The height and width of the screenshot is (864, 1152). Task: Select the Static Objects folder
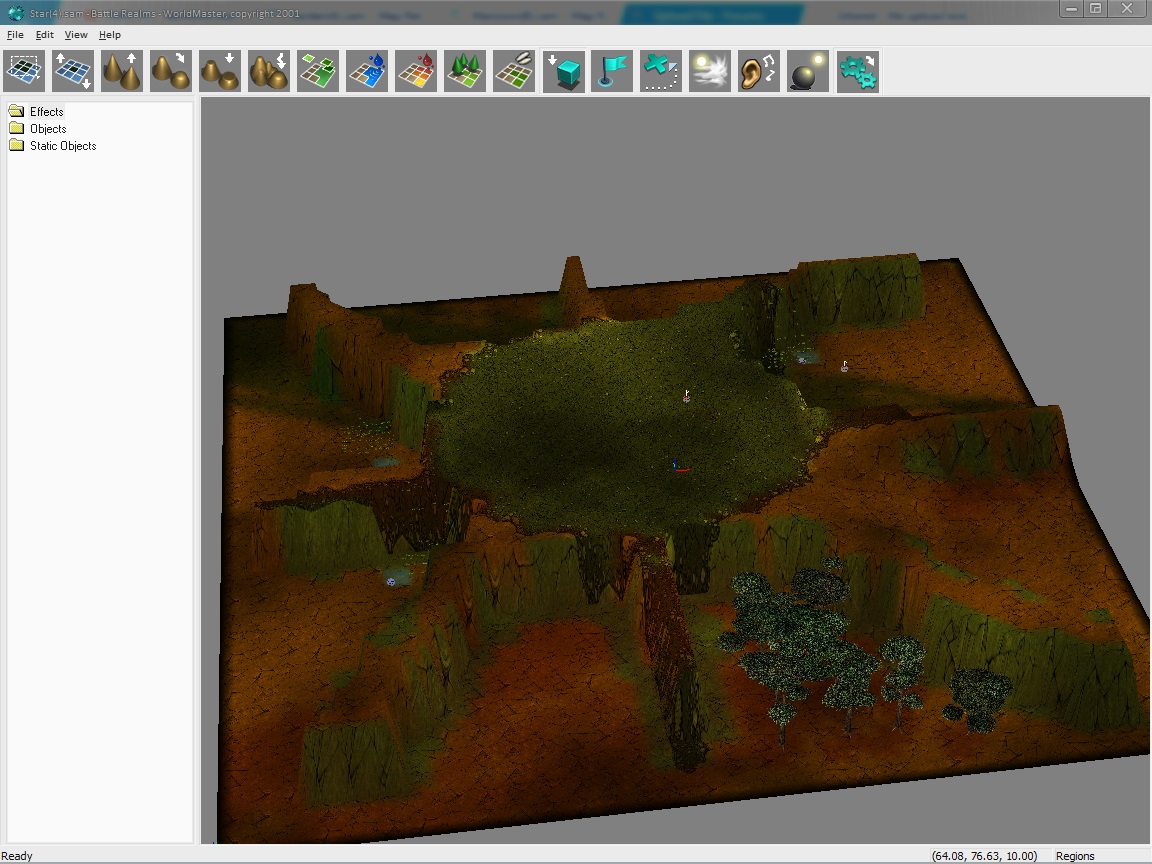(63, 145)
